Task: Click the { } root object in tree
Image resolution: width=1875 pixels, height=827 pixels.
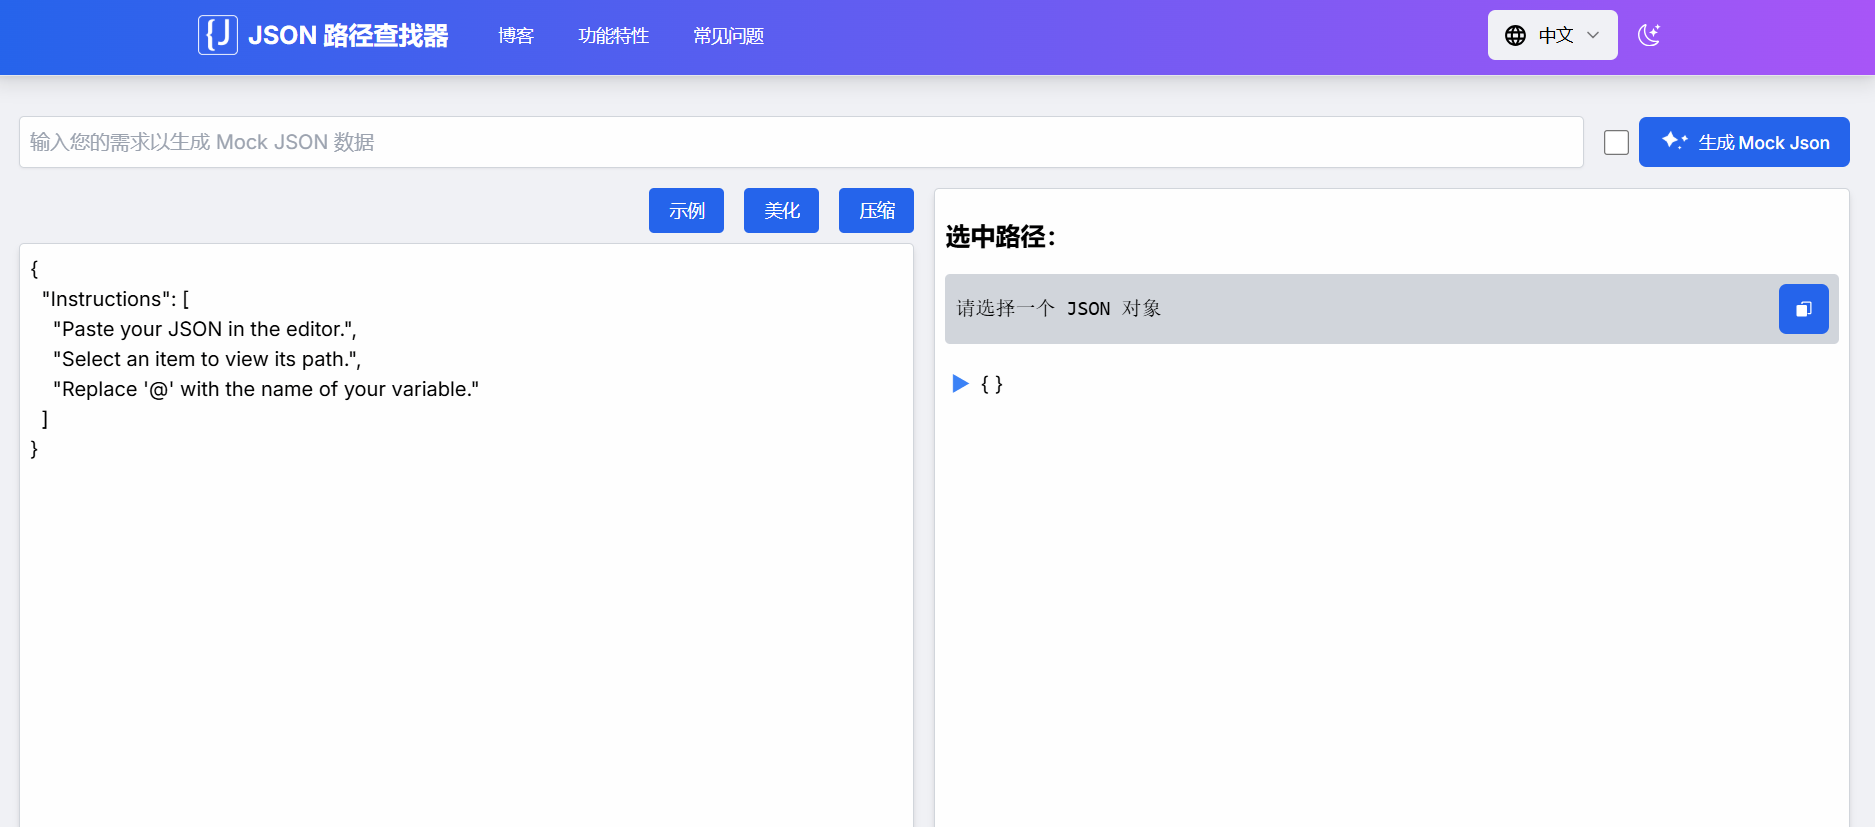Action: point(992,383)
